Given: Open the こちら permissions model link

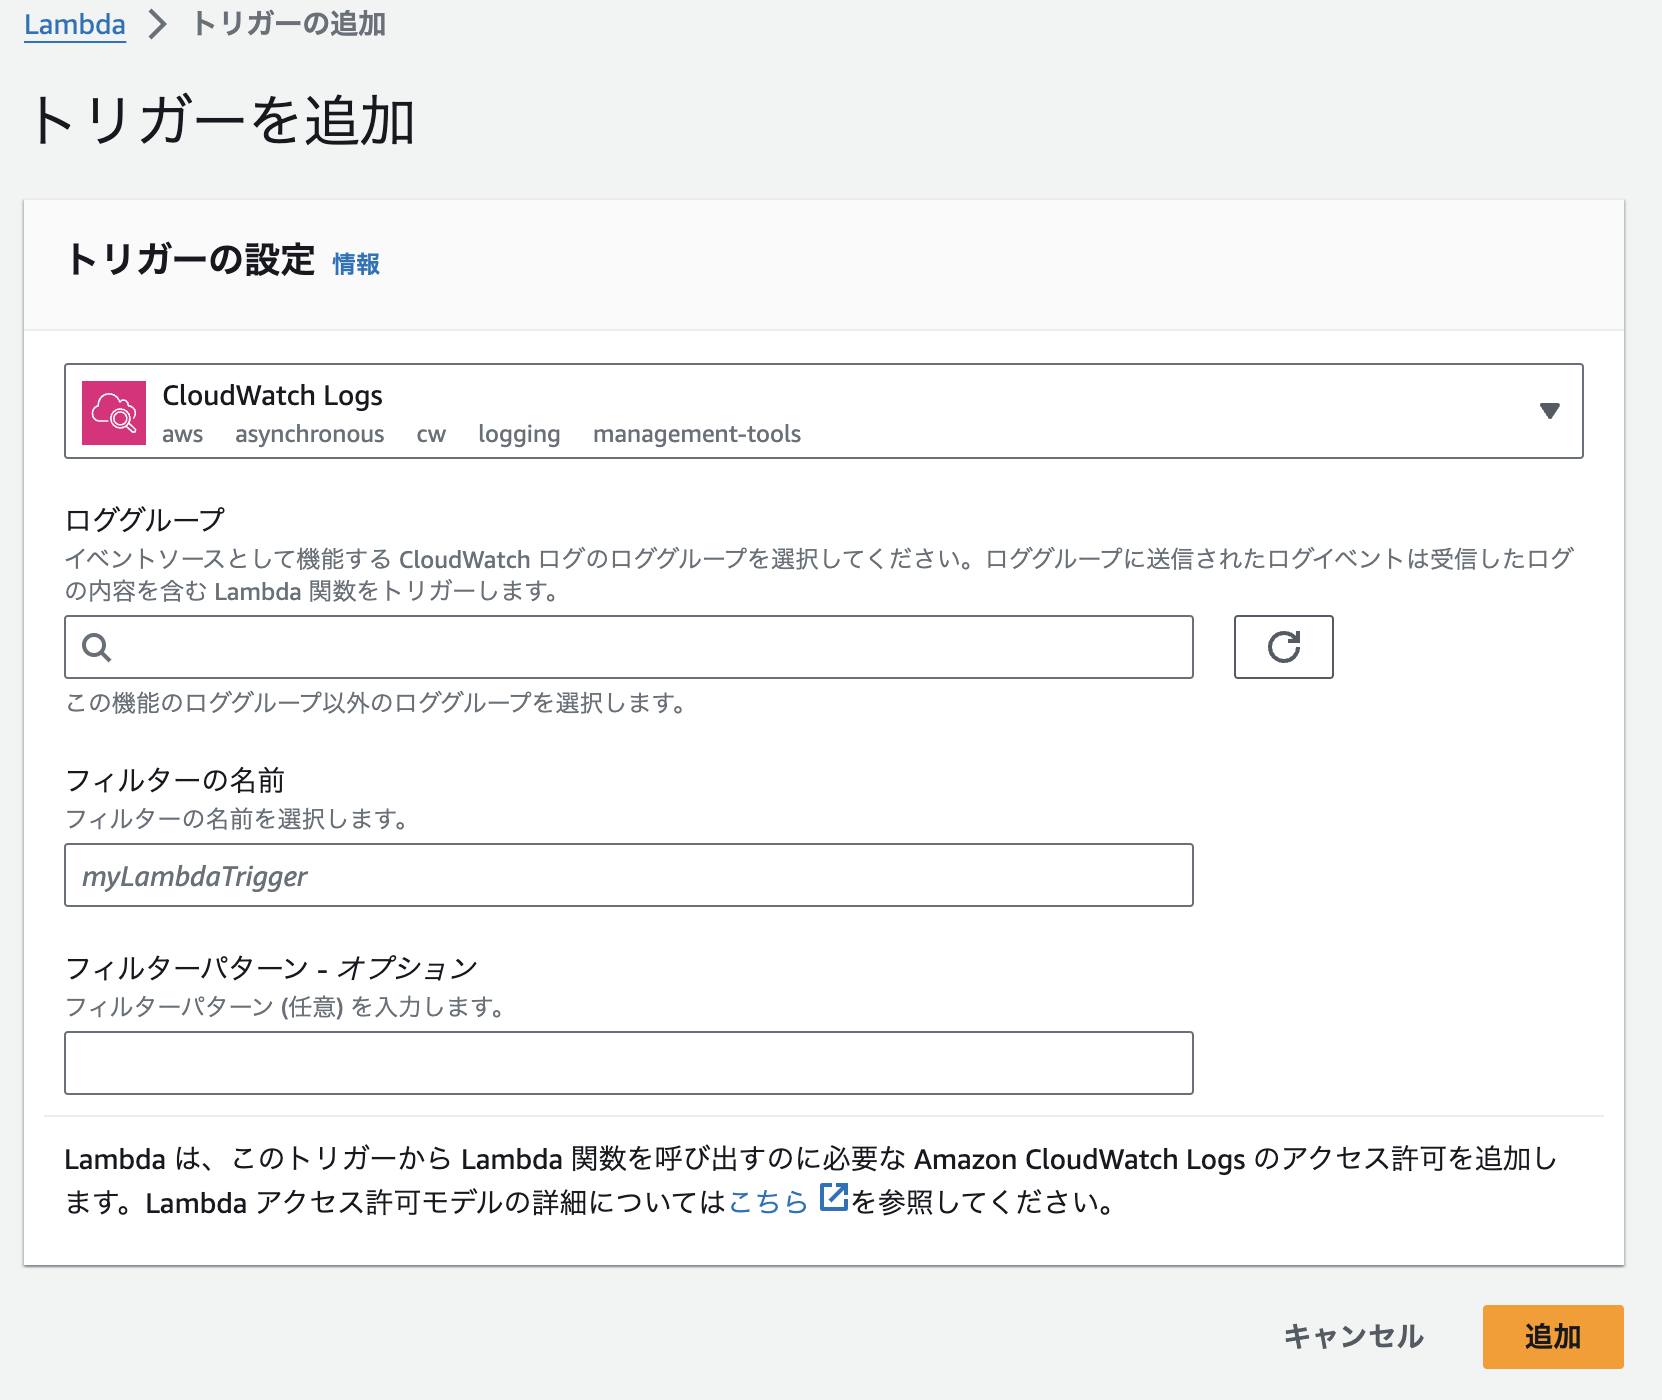Looking at the screenshot, I should [768, 1201].
